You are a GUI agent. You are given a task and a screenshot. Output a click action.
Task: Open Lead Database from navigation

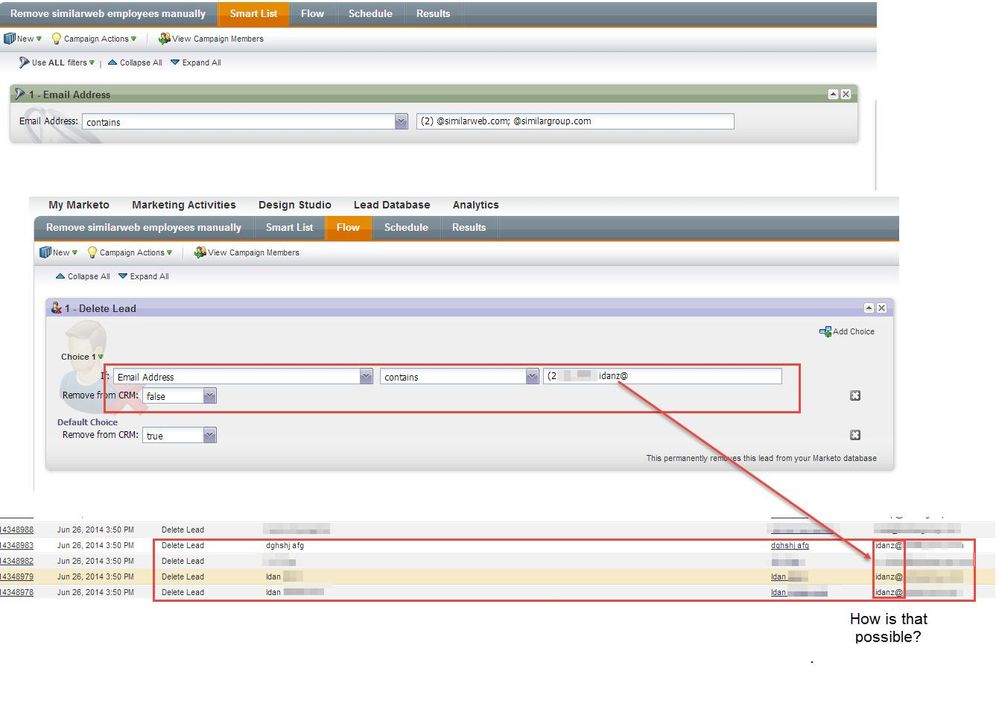point(391,205)
